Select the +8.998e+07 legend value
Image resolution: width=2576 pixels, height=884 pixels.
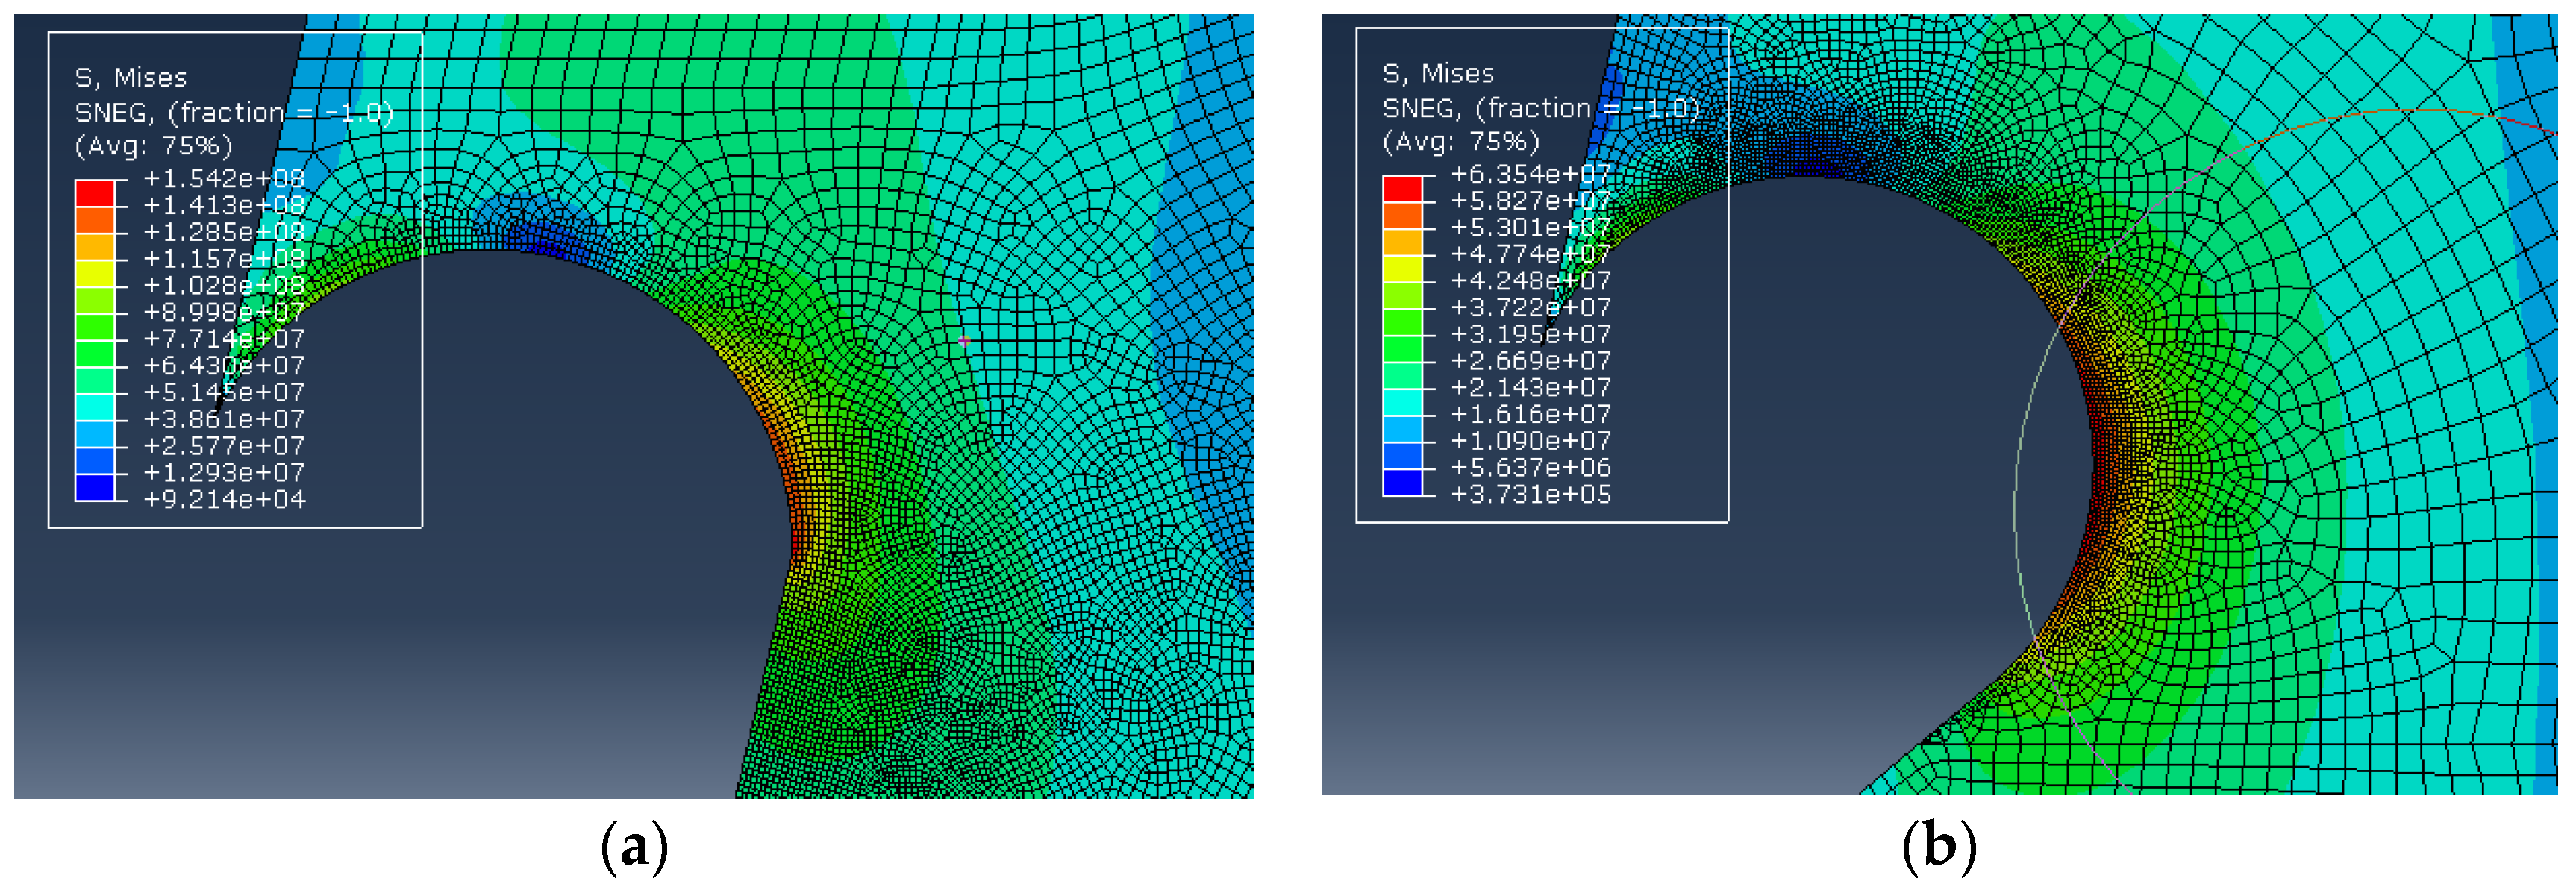[224, 312]
